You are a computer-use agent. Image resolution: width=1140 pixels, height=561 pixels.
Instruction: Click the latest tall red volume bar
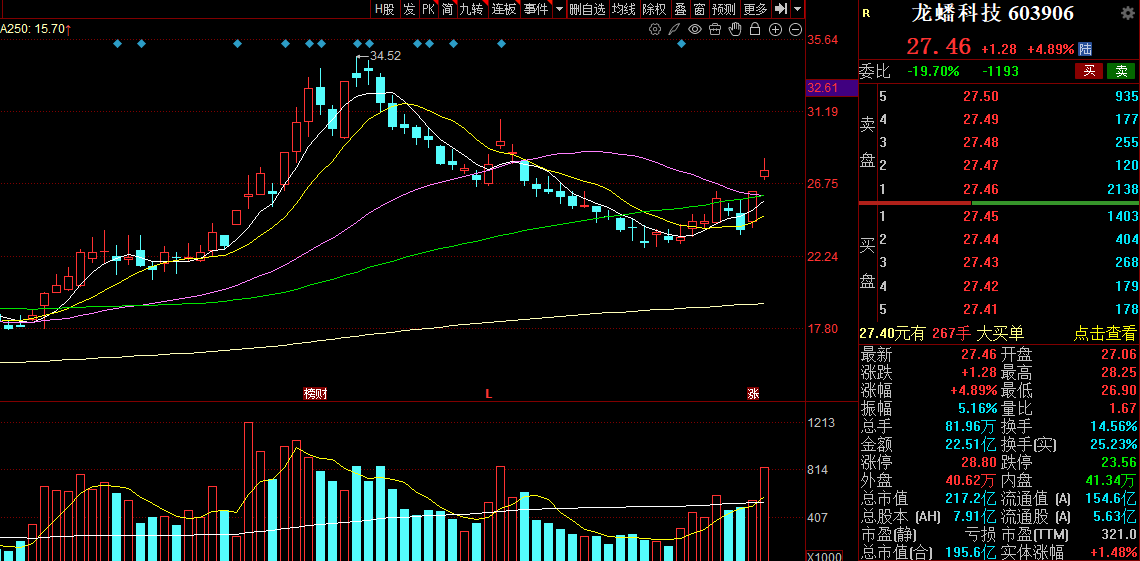tap(765, 514)
